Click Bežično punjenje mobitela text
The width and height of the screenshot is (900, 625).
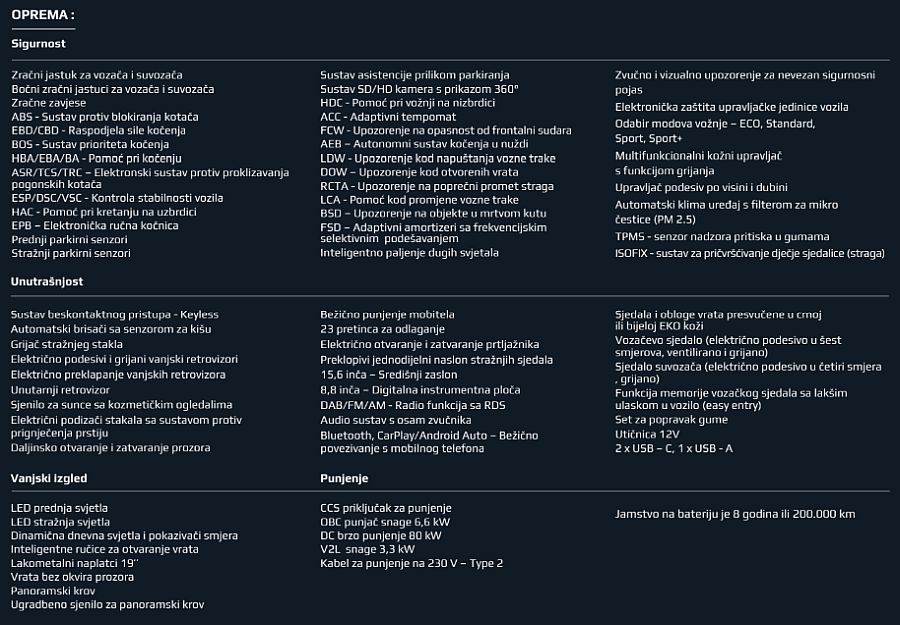point(387,315)
